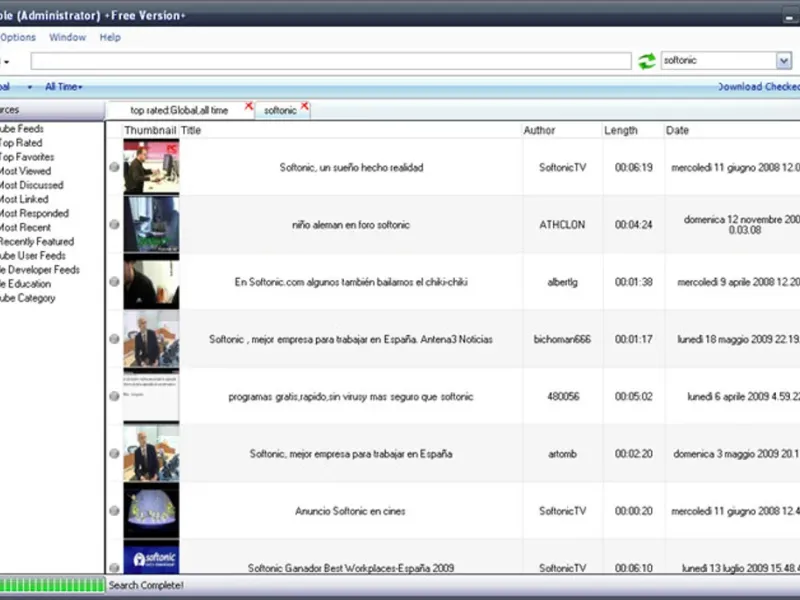Switch to top rated:Global,all time tab

tap(179, 110)
